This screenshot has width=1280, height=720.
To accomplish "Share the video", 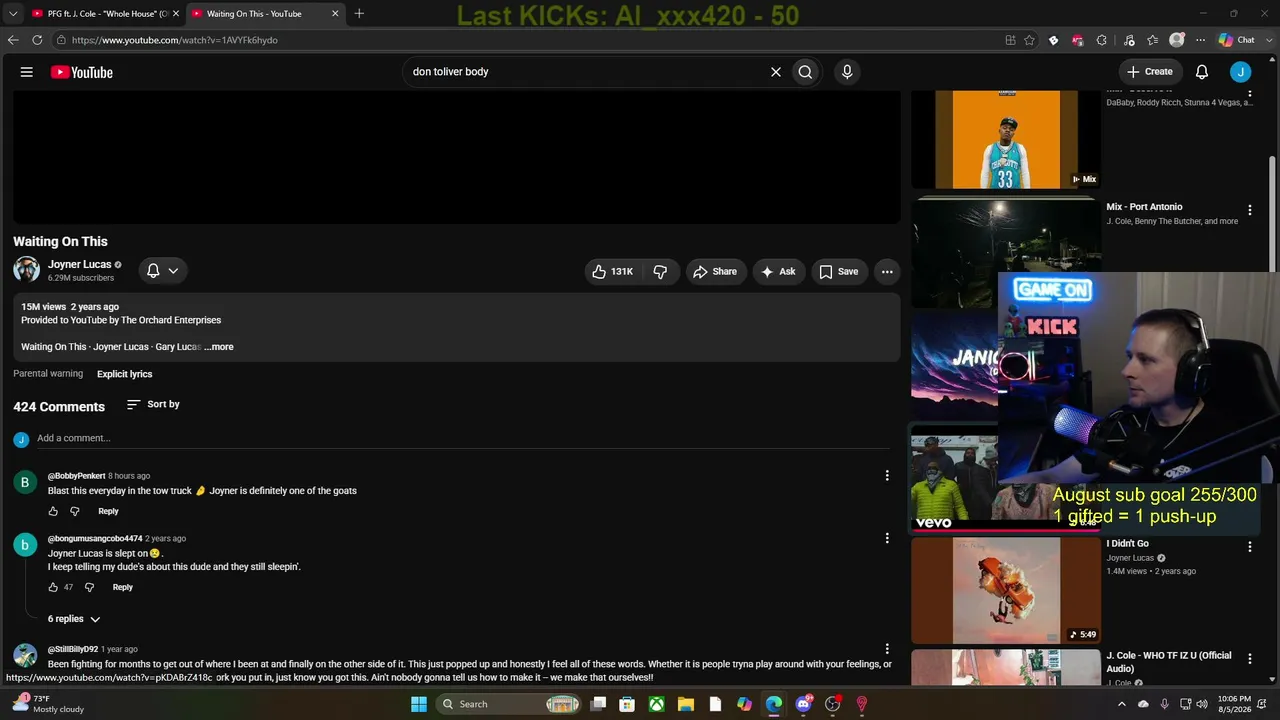I will pos(715,271).
